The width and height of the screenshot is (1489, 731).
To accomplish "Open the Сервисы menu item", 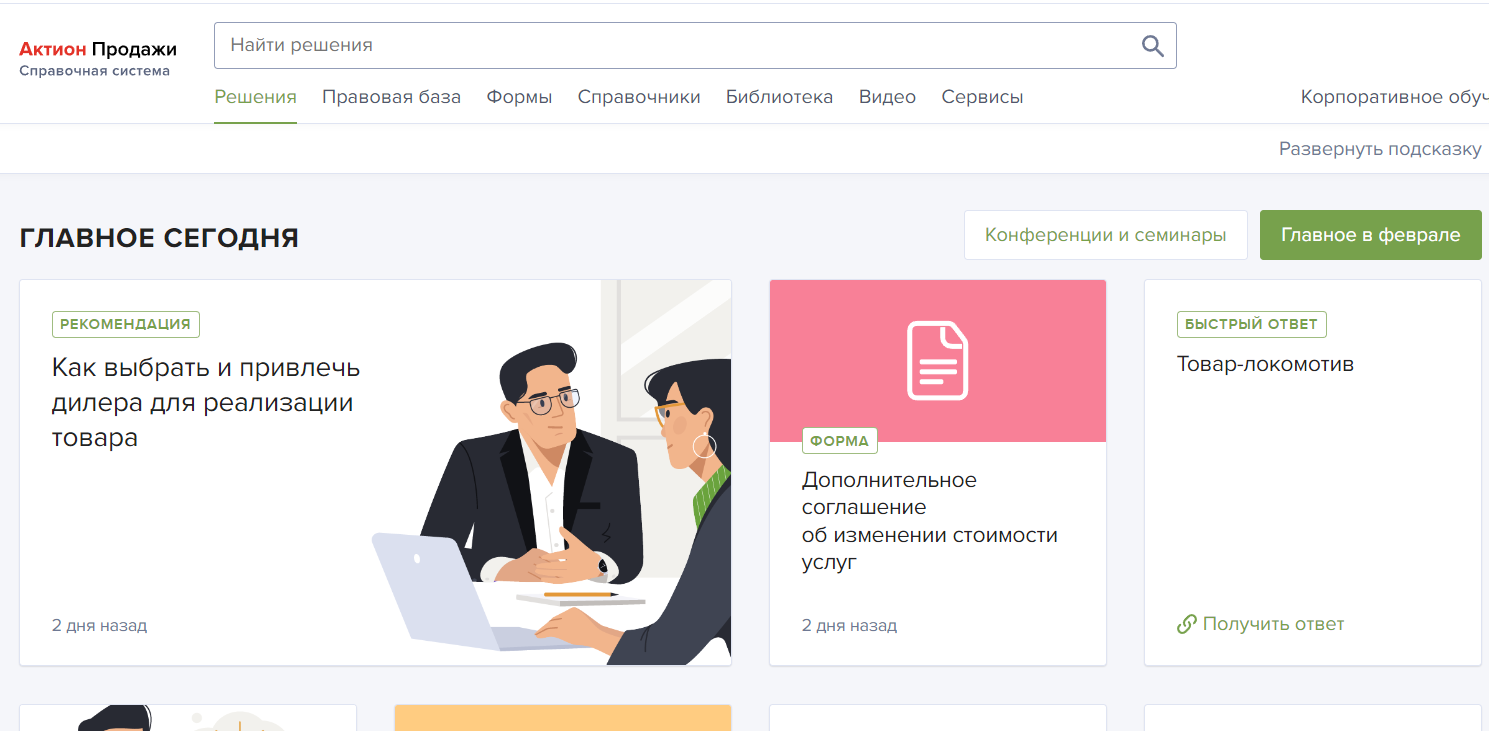I will pos(982,98).
